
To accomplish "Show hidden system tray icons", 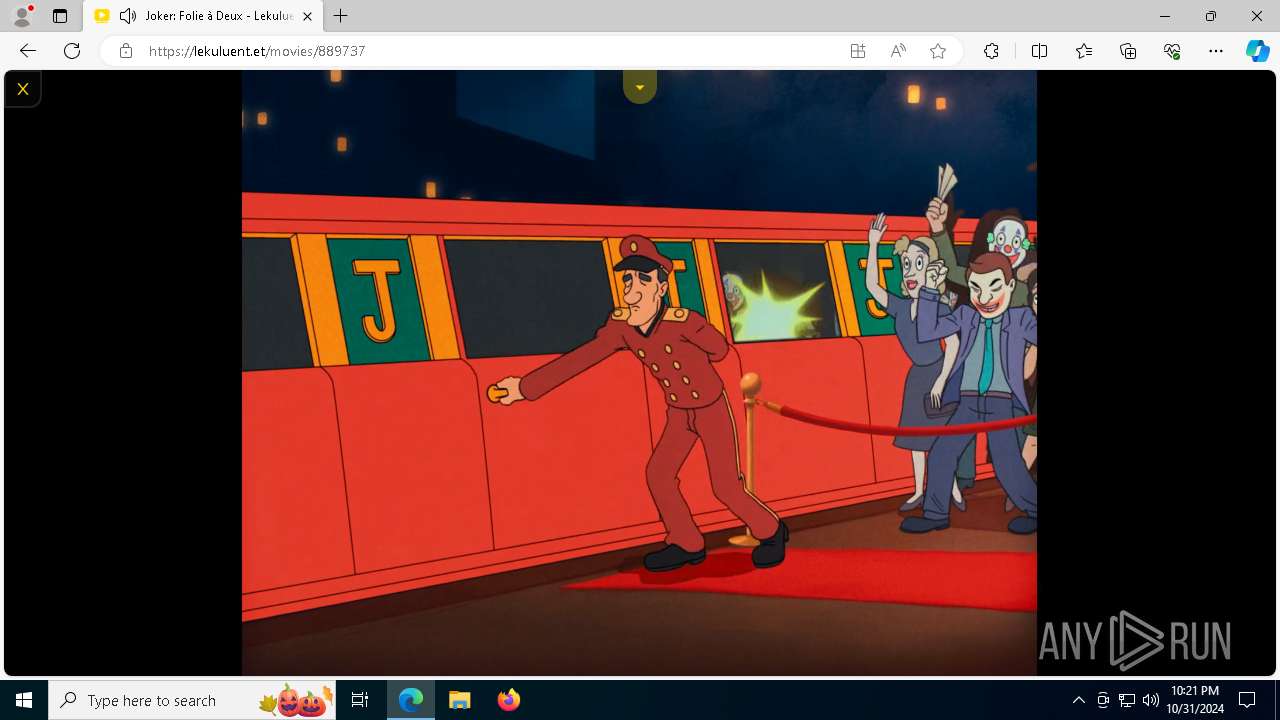I will click(1078, 700).
